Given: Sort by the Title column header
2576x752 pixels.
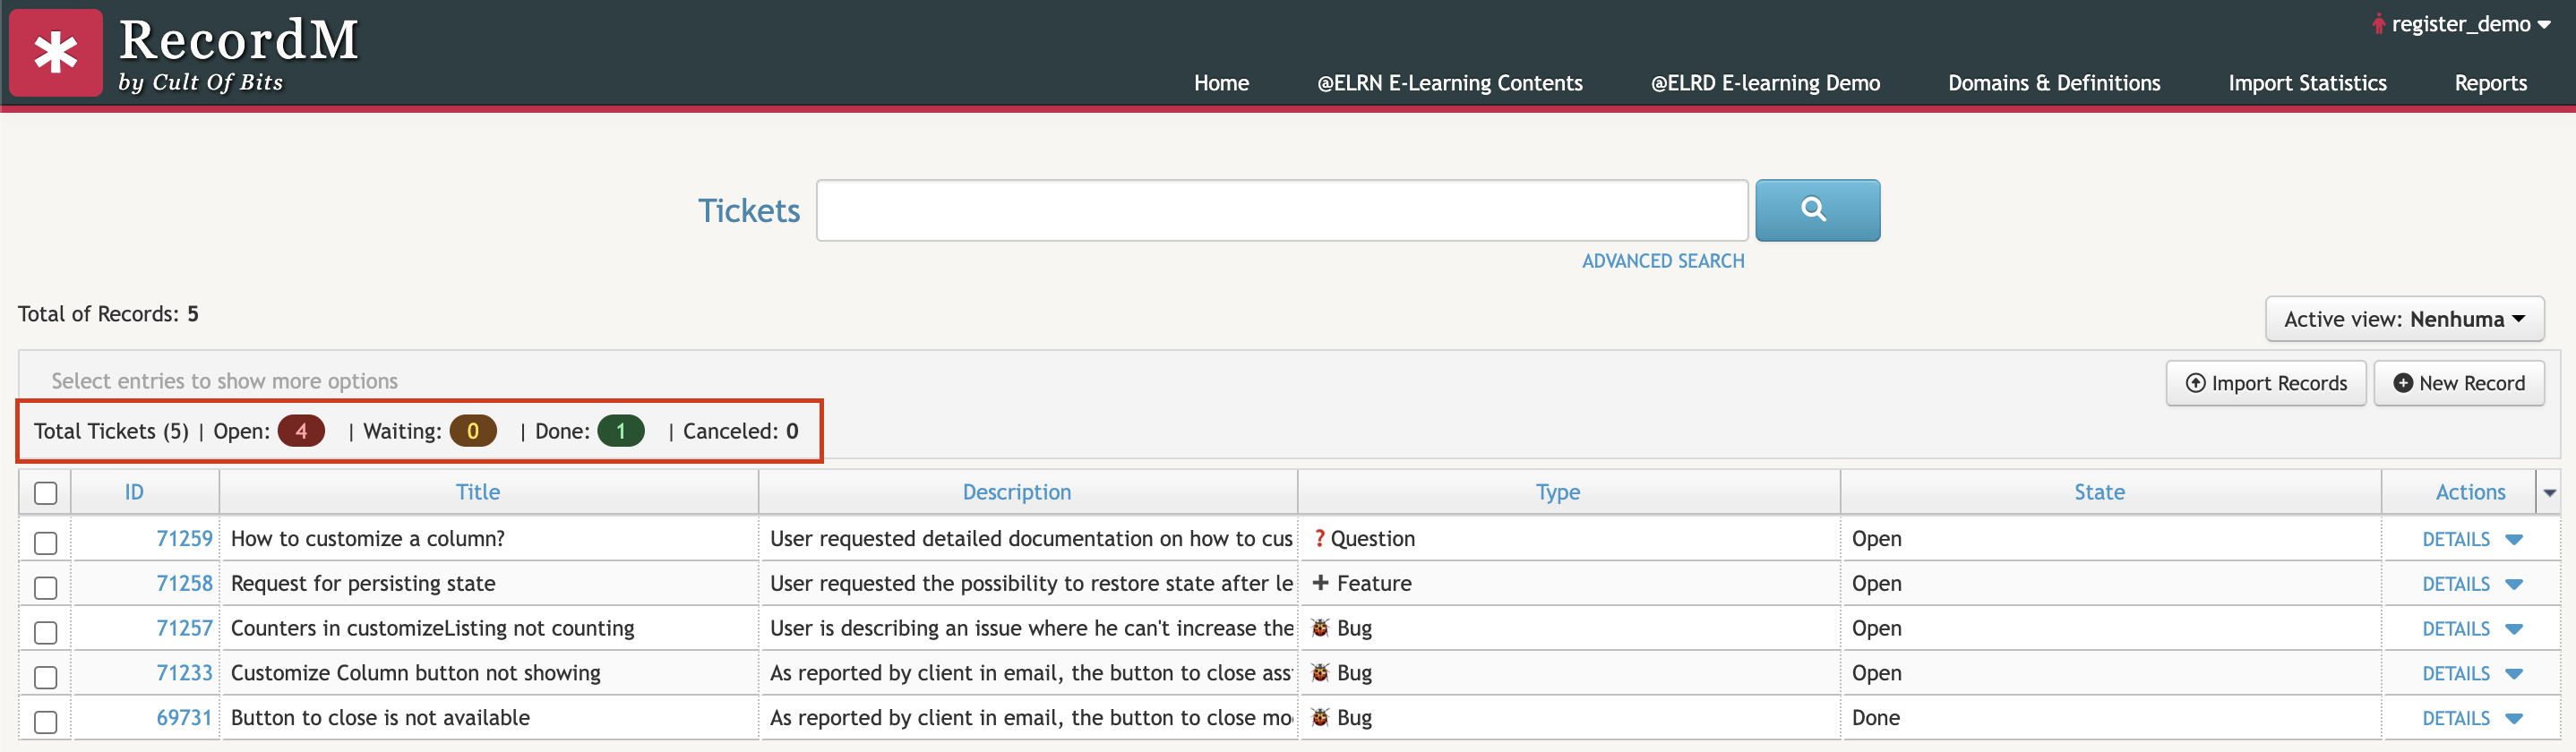Looking at the screenshot, I should [478, 492].
